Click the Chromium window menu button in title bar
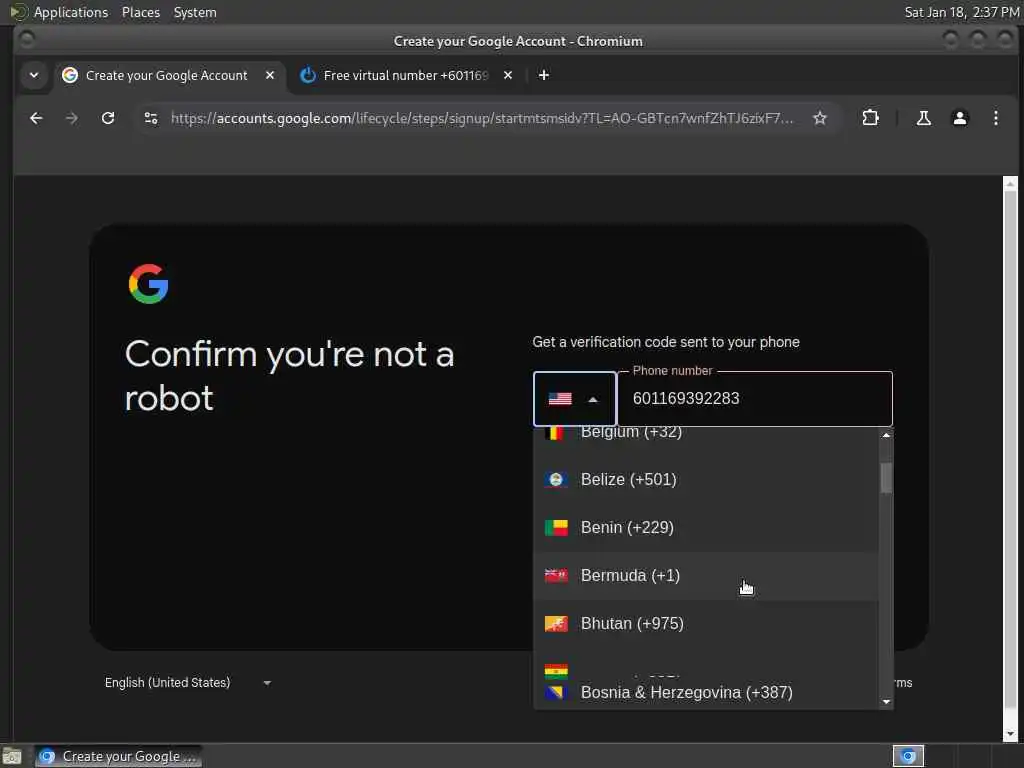Viewport: 1024px width, 768px height. pyautogui.click(x=27, y=40)
